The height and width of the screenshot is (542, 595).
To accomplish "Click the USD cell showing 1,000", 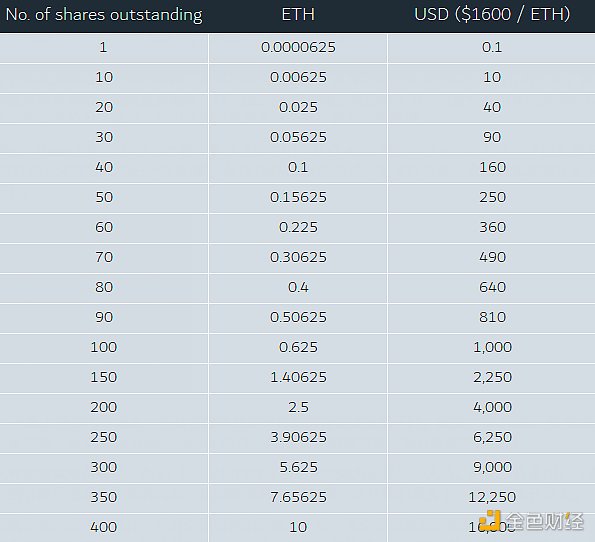I will click(492, 348).
